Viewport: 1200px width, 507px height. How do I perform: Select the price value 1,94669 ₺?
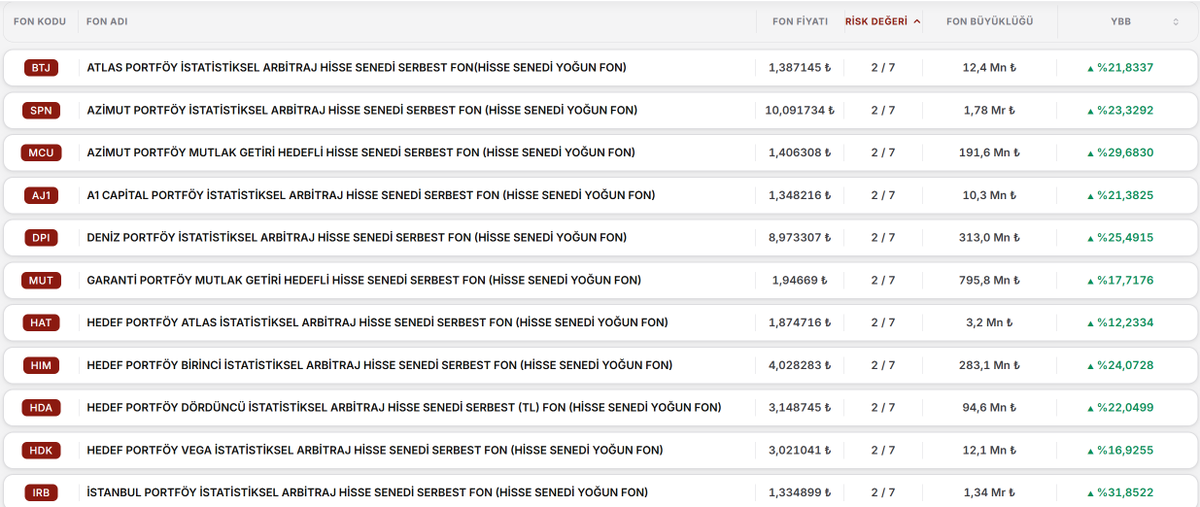[800, 280]
